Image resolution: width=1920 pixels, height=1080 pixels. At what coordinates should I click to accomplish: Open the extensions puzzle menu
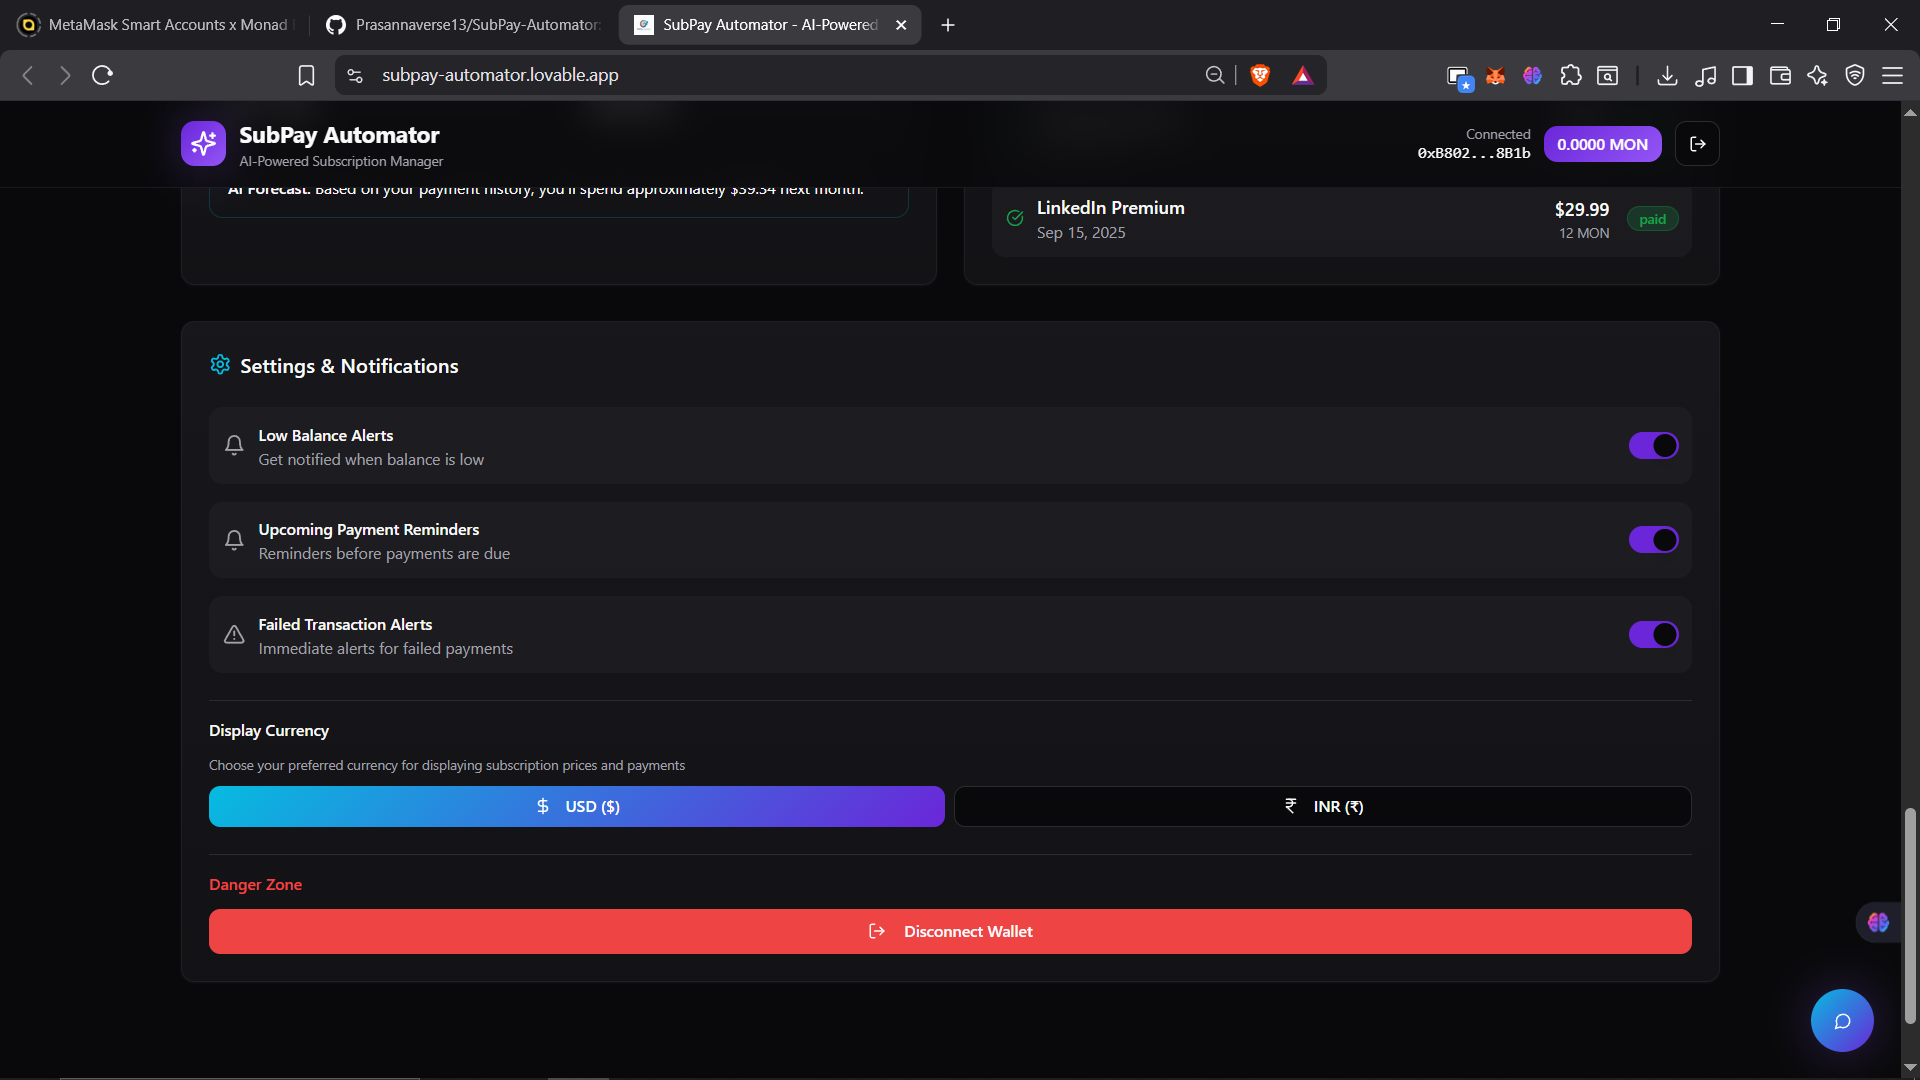click(1570, 75)
